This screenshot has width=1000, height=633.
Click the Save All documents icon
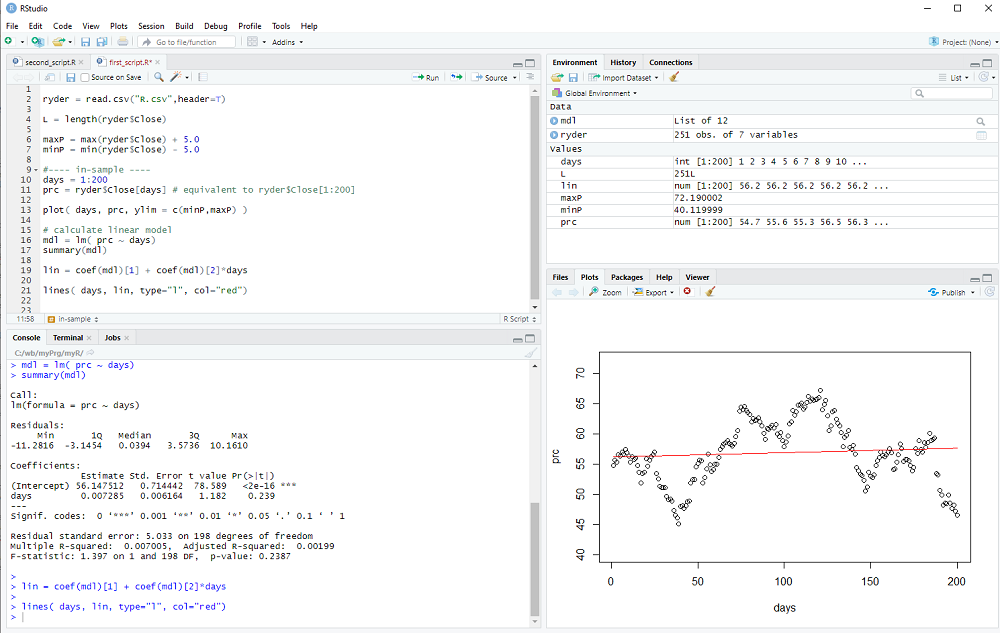(x=102, y=41)
